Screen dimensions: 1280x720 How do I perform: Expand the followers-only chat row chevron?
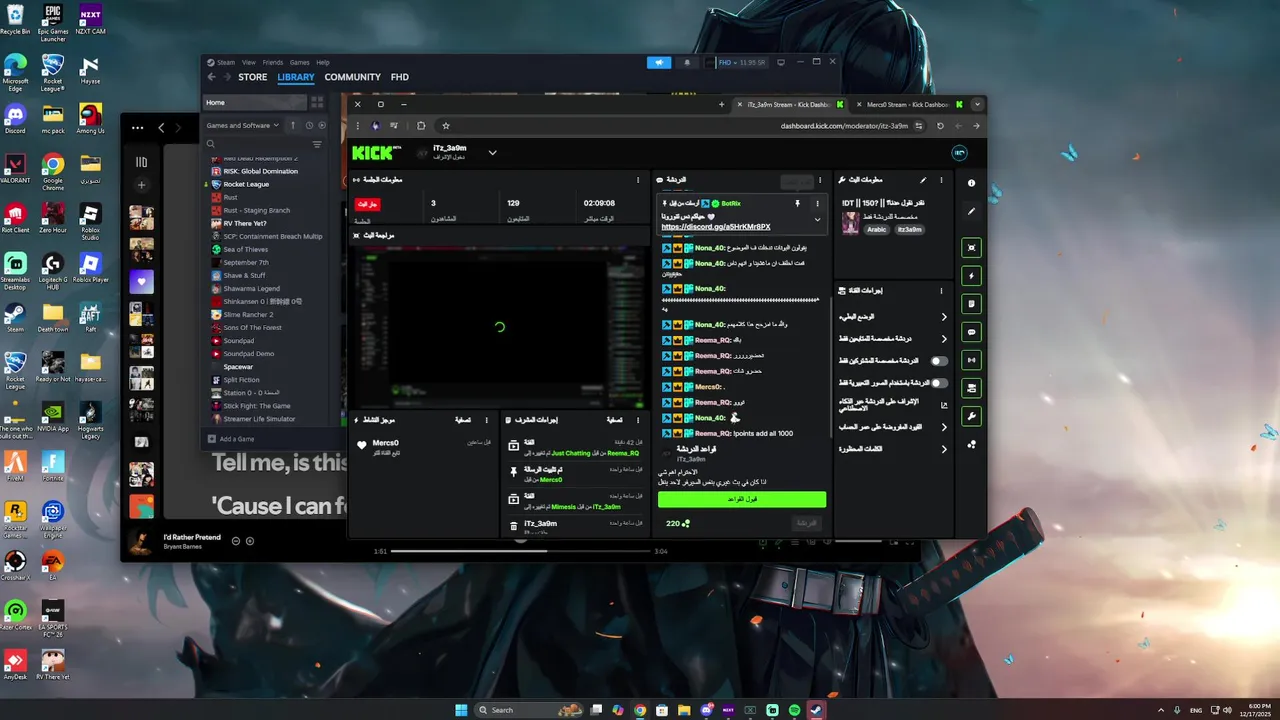(944, 339)
